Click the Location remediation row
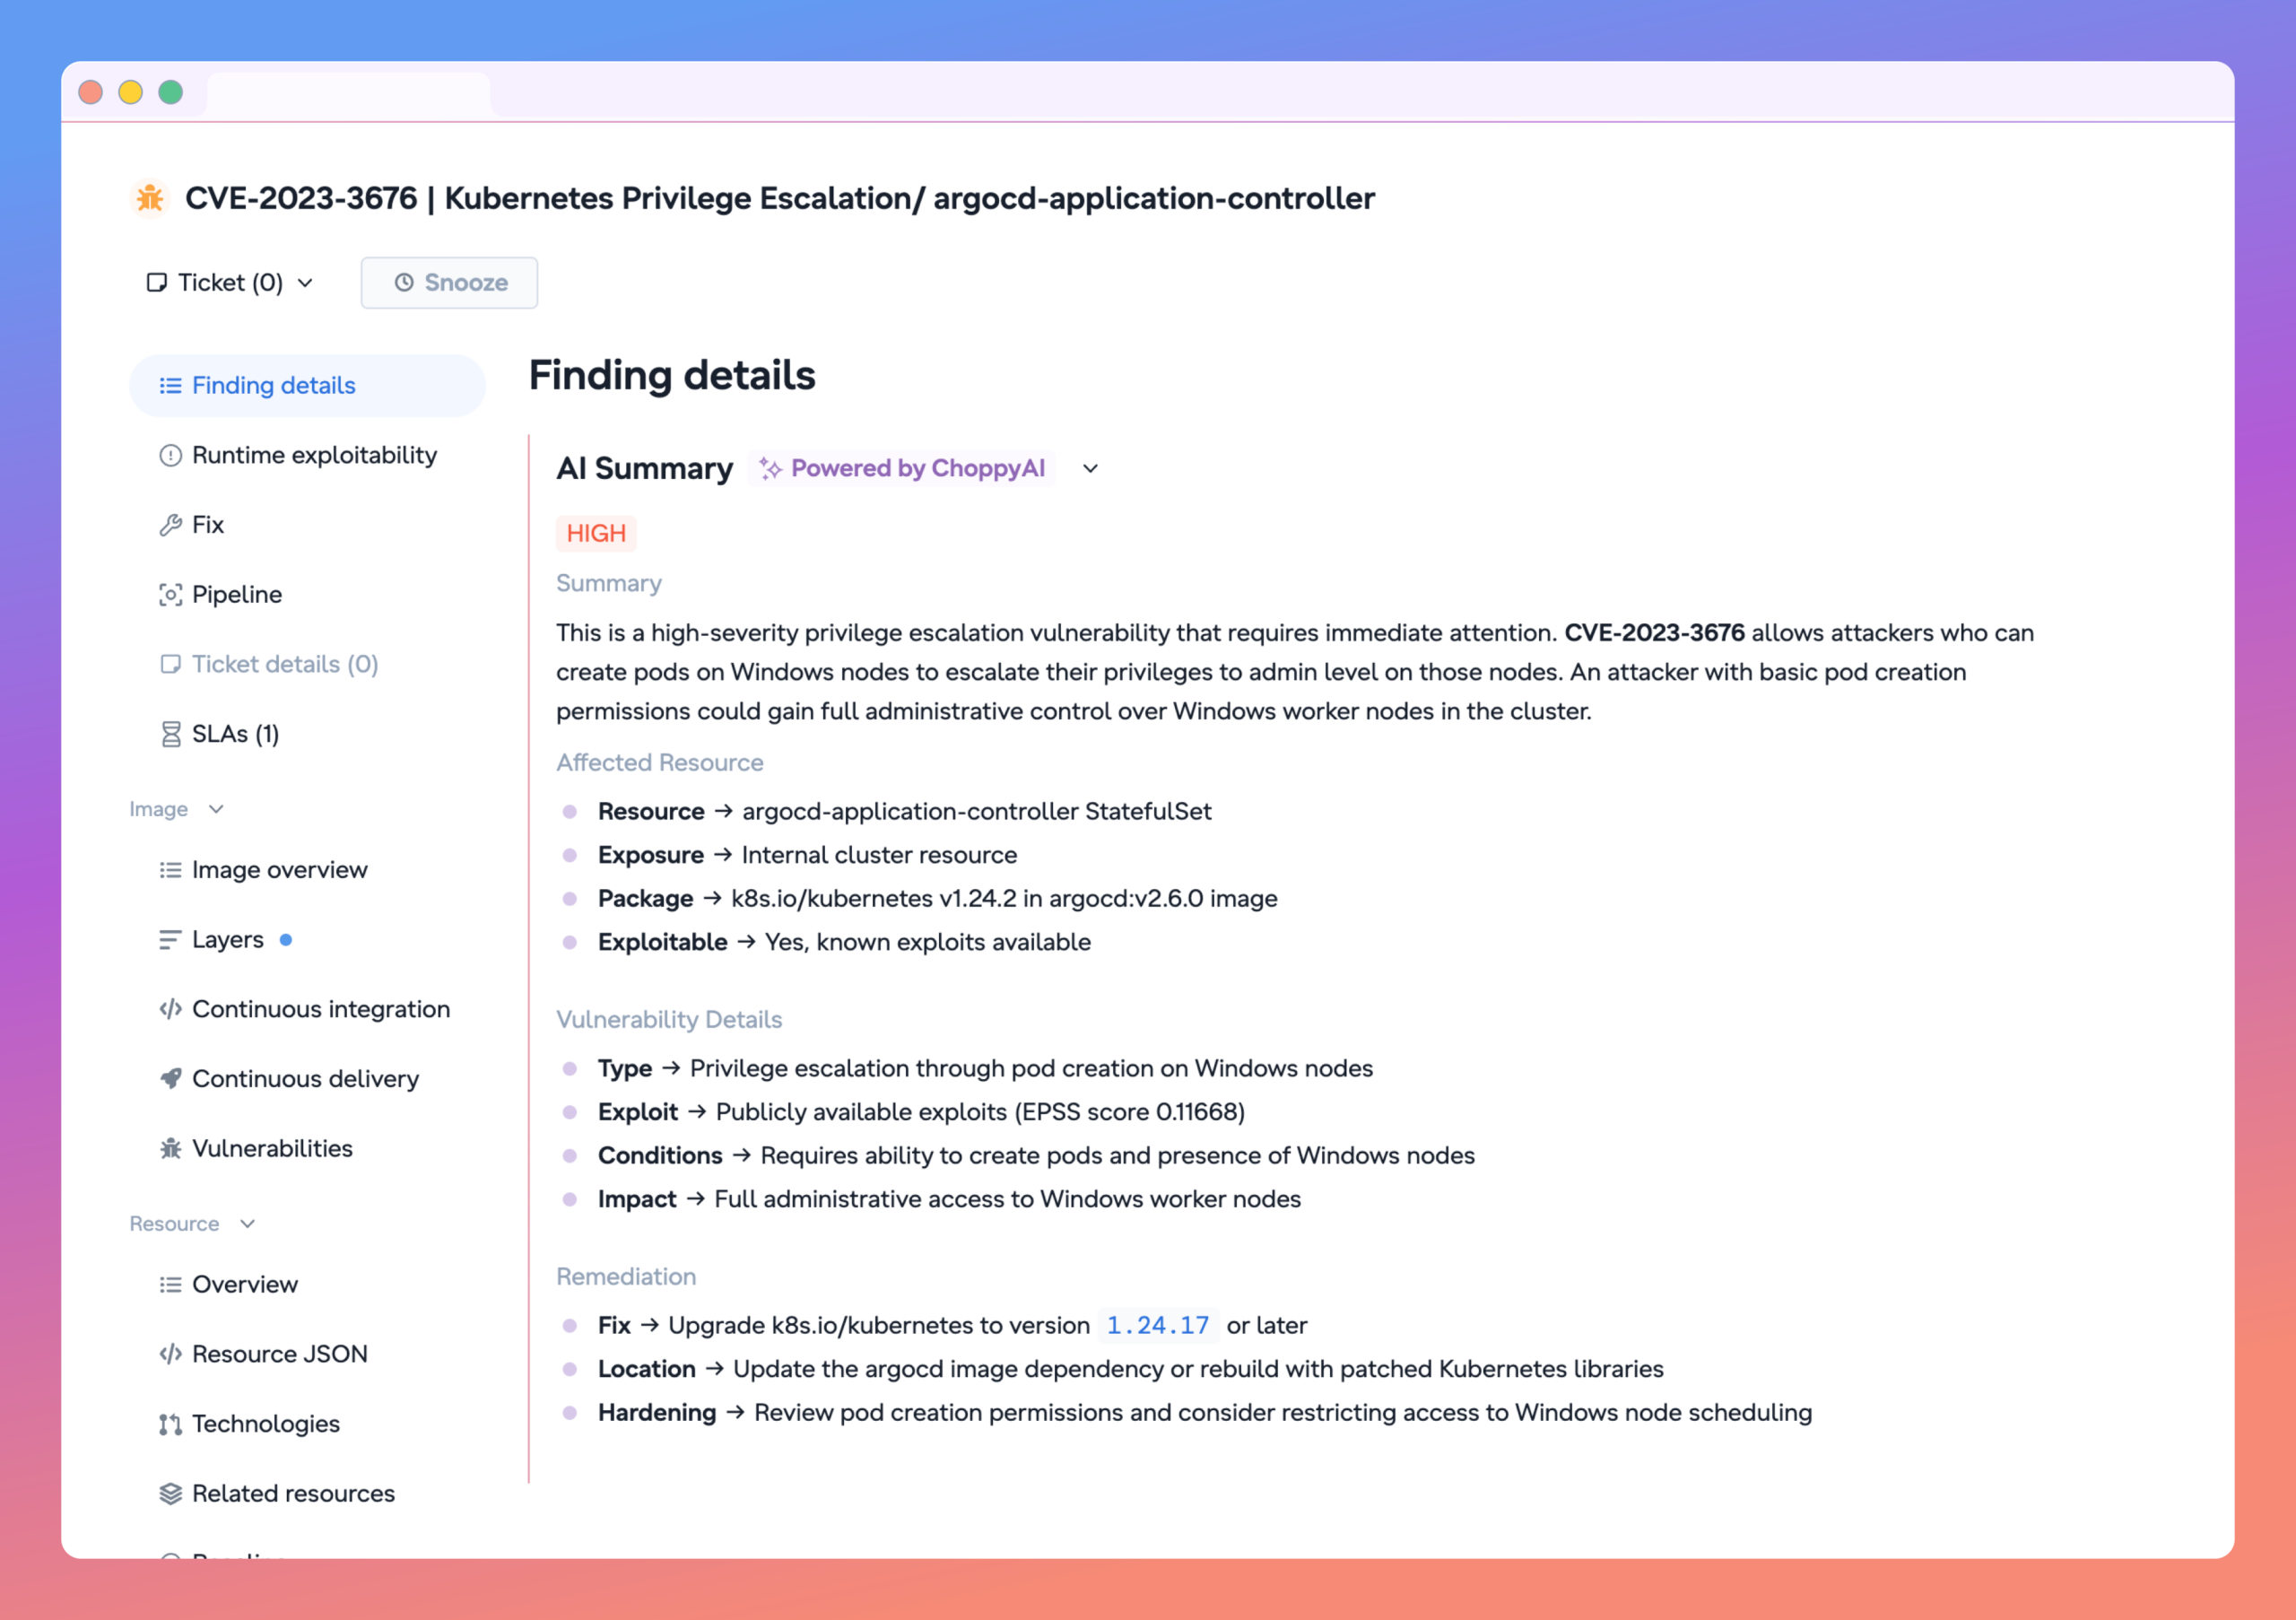Viewport: 2296px width, 1620px height. click(x=1113, y=1370)
